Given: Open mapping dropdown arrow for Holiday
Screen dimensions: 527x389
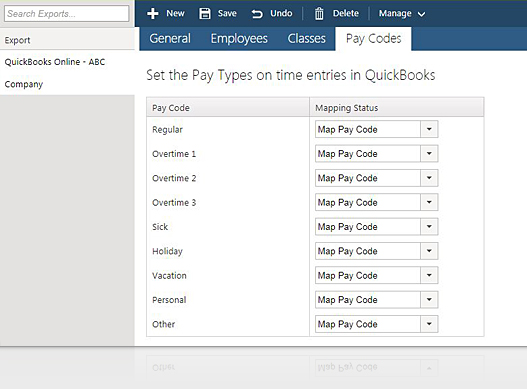Looking at the screenshot, I should [x=429, y=251].
